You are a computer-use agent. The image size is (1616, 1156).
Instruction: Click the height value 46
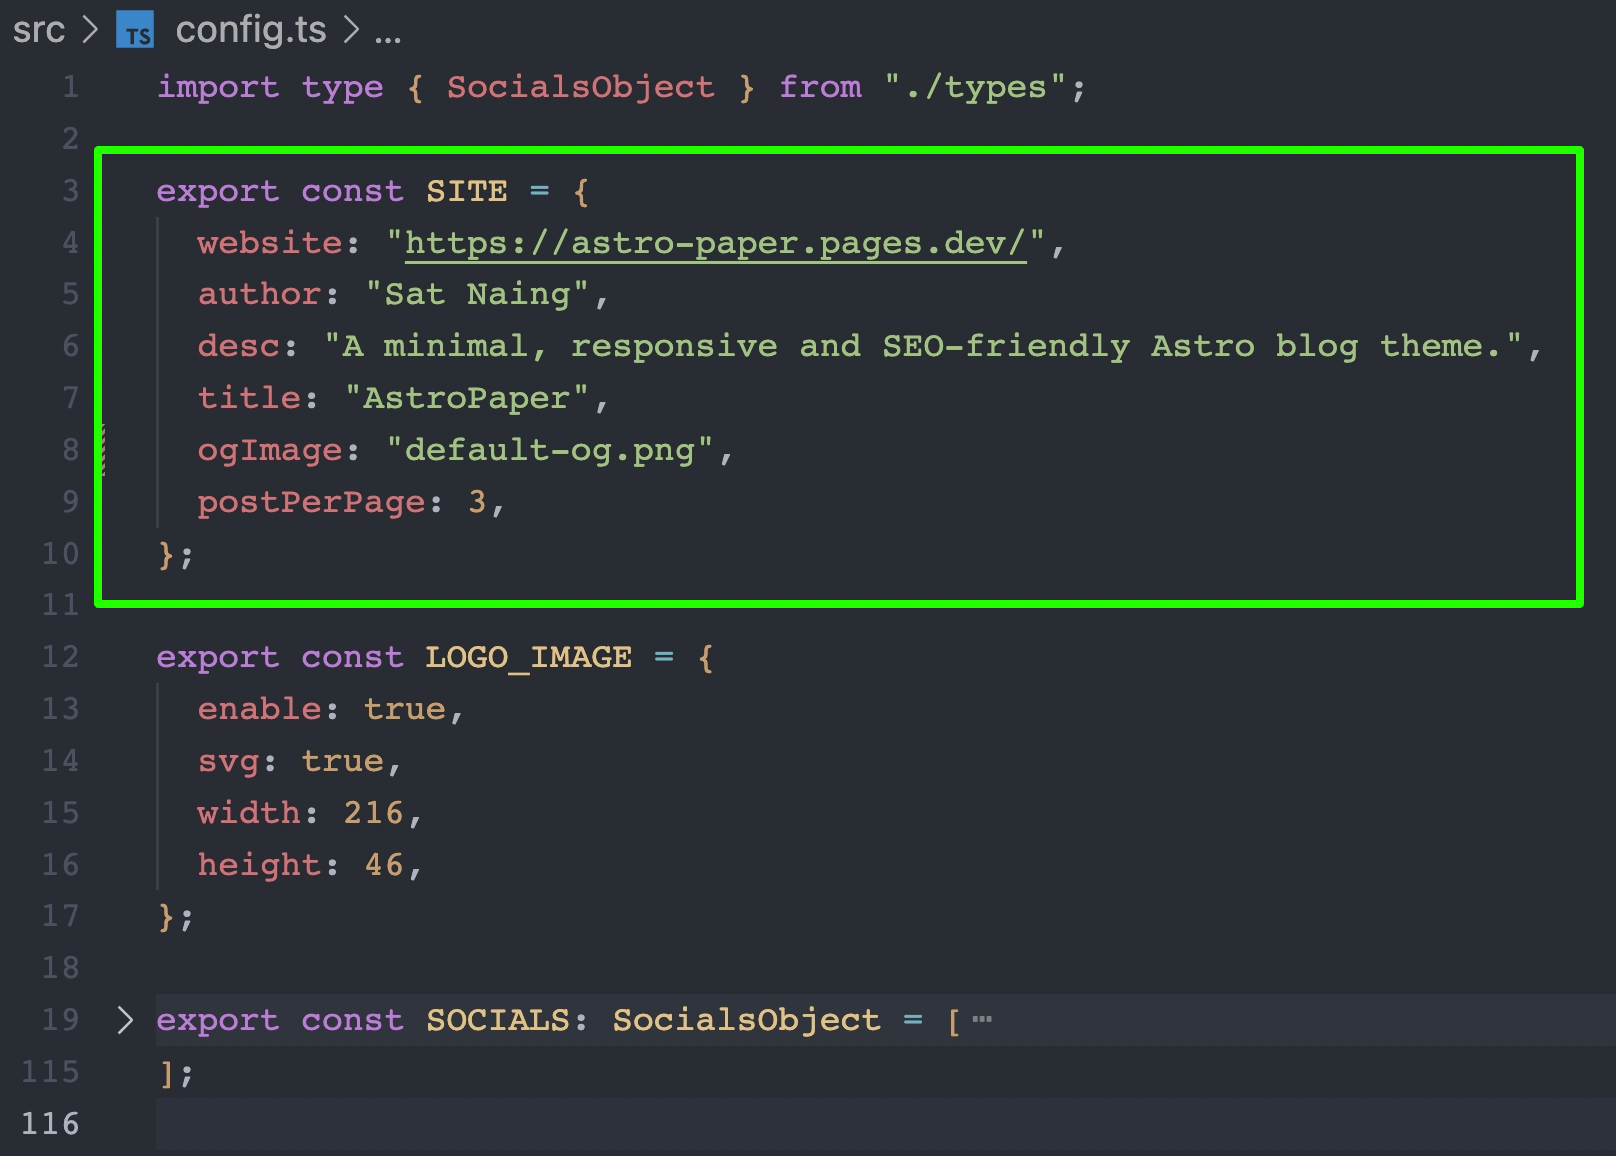(x=384, y=865)
